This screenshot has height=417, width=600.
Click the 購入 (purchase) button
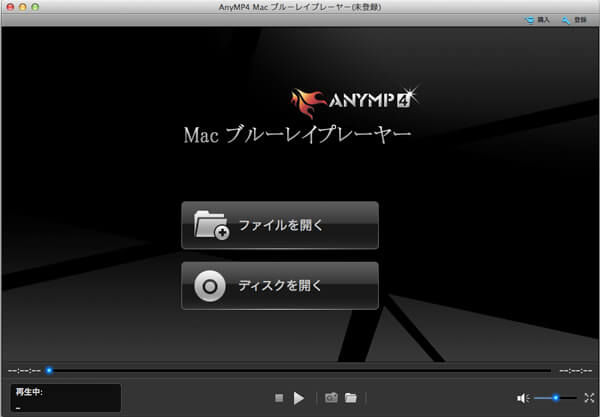click(538, 20)
